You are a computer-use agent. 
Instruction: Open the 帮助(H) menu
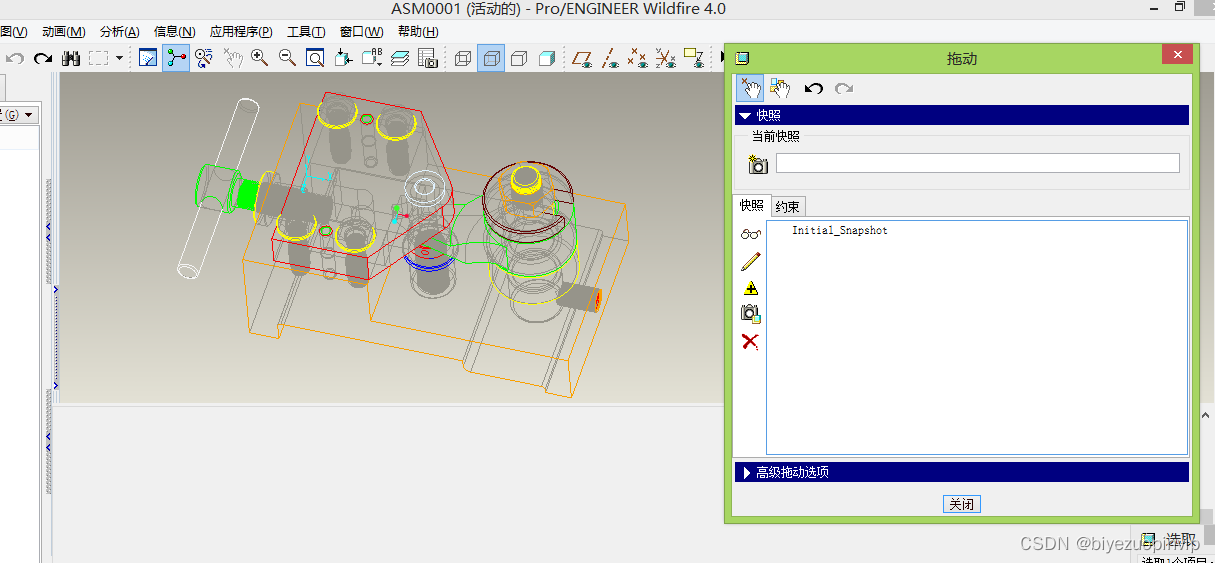tap(418, 32)
